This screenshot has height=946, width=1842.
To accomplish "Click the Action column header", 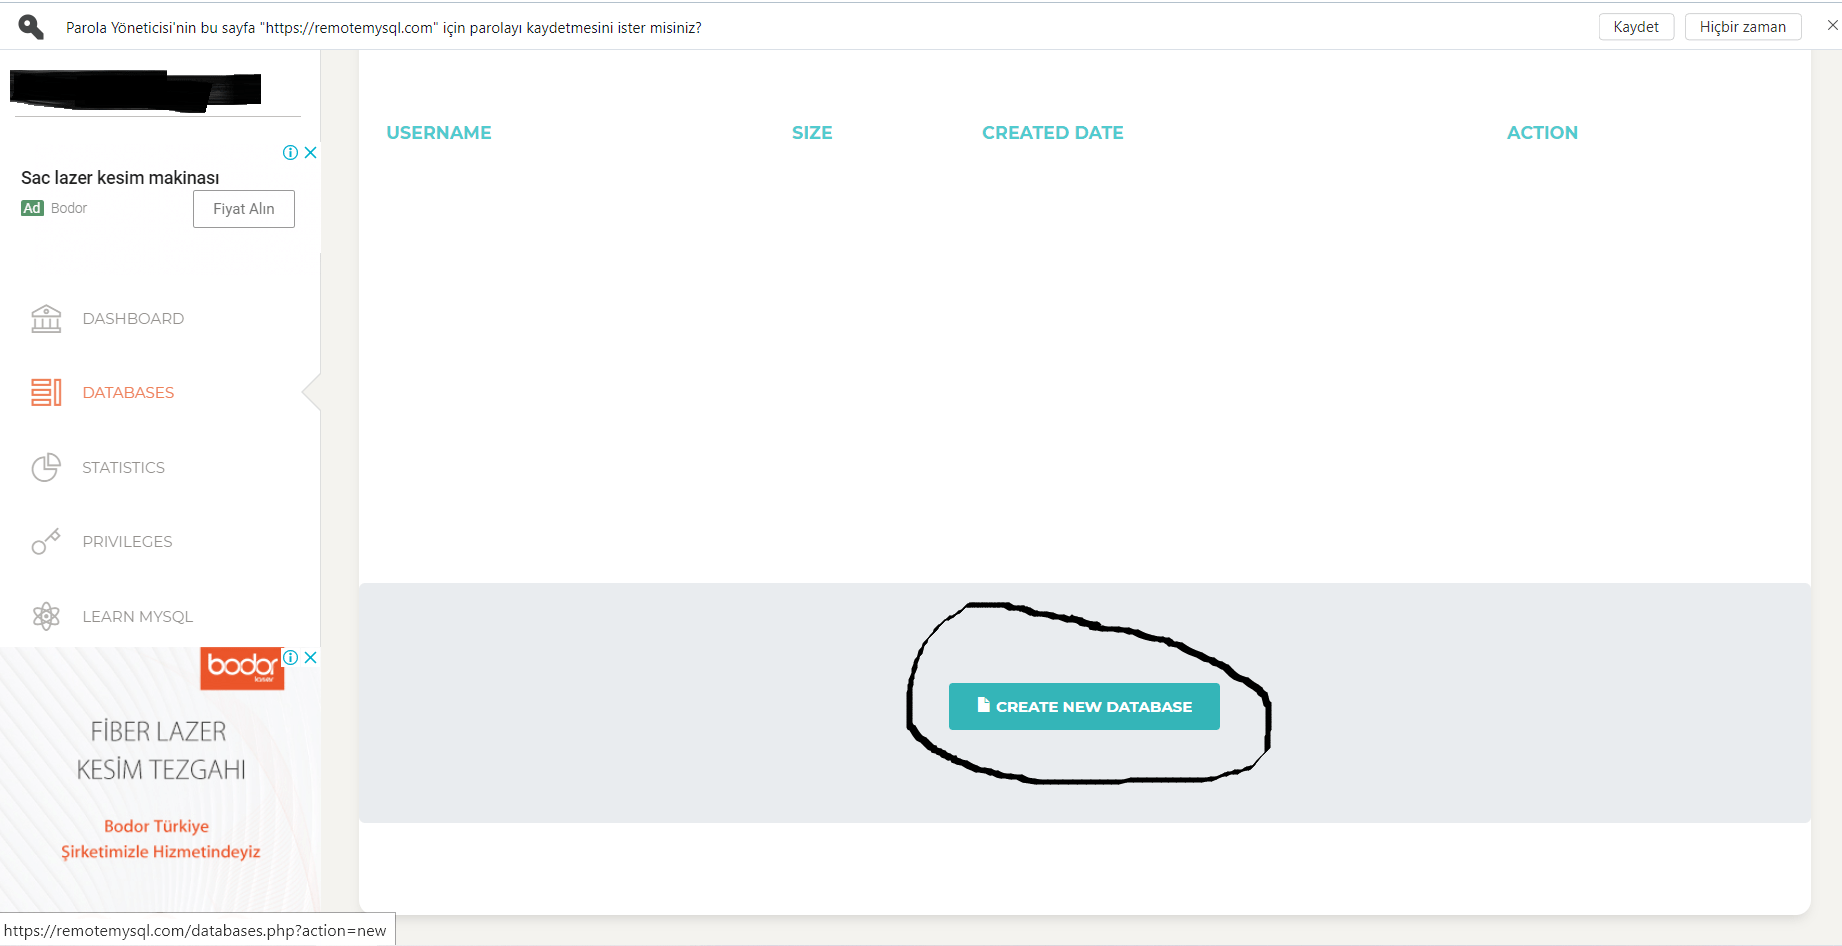I will pyautogui.click(x=1543, y=133).
